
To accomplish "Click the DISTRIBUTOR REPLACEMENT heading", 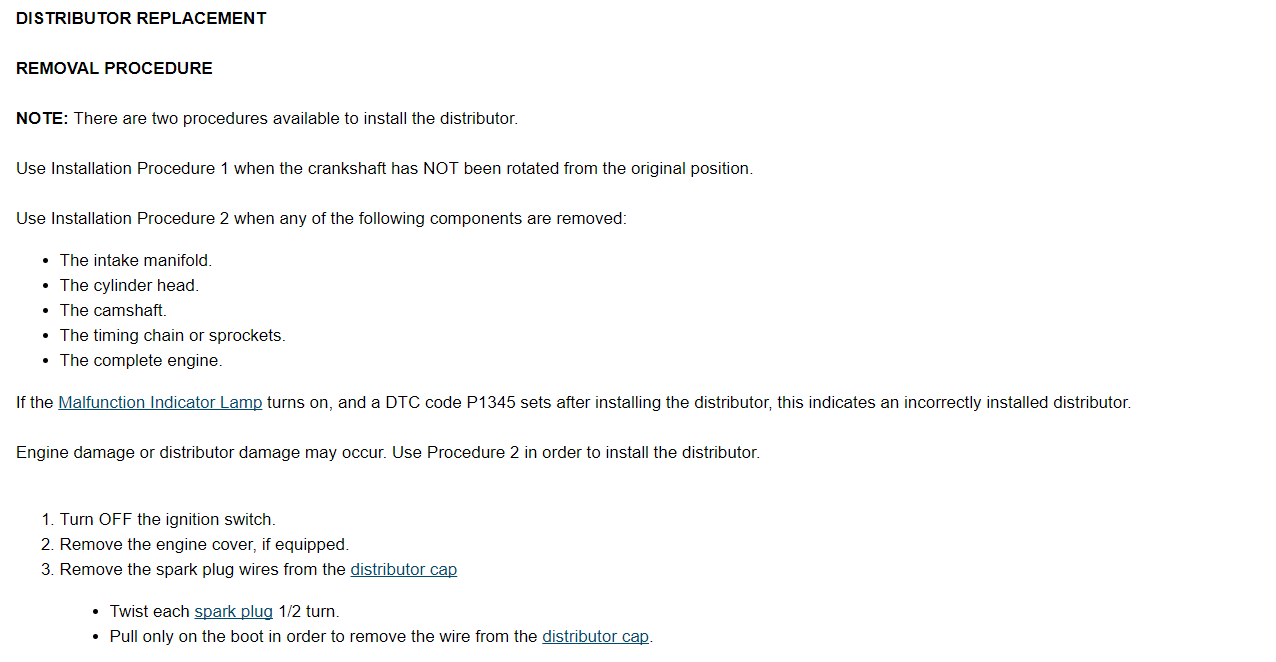I will point(141,19).
